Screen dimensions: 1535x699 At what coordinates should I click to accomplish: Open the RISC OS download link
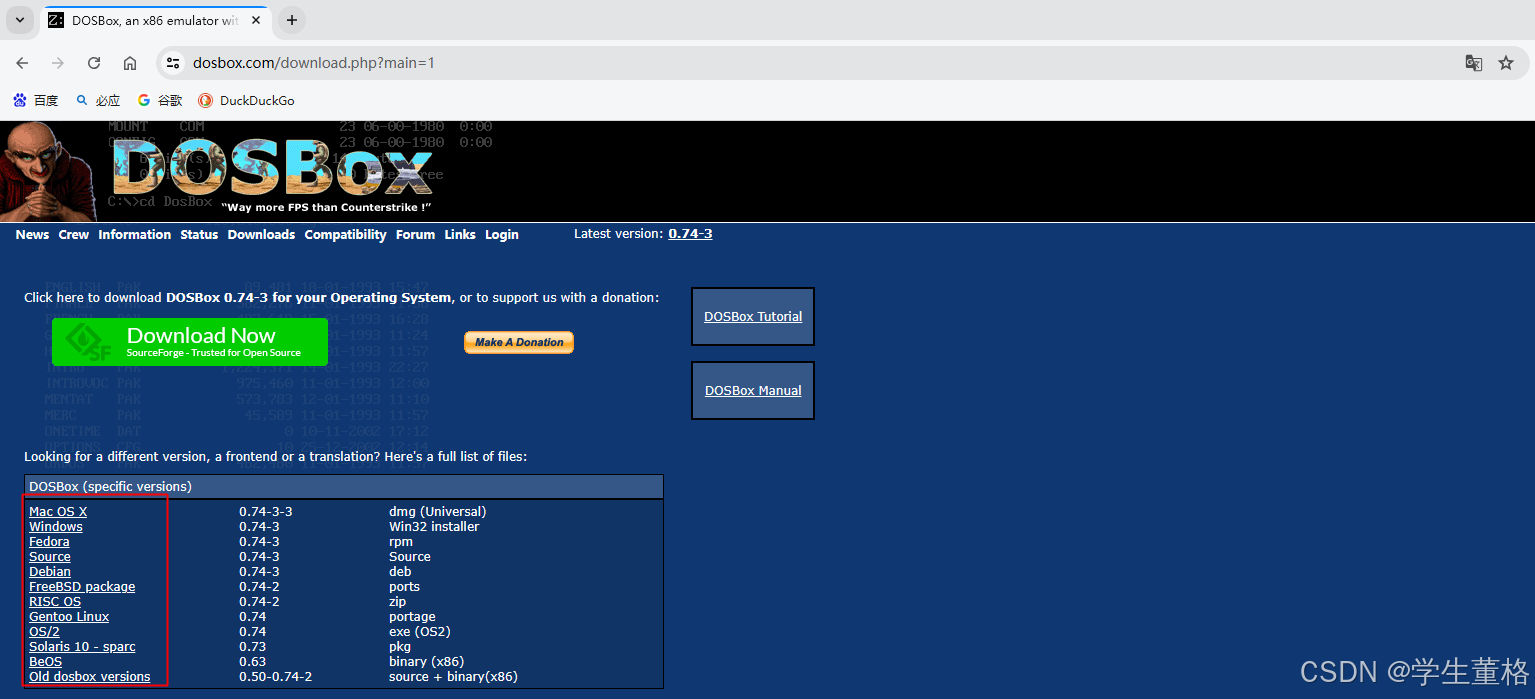pos(55,601)
